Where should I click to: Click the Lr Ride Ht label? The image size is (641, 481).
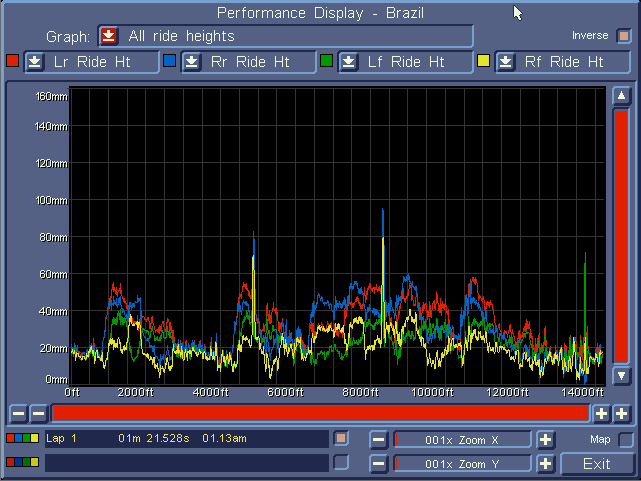(x=92, y=62)
